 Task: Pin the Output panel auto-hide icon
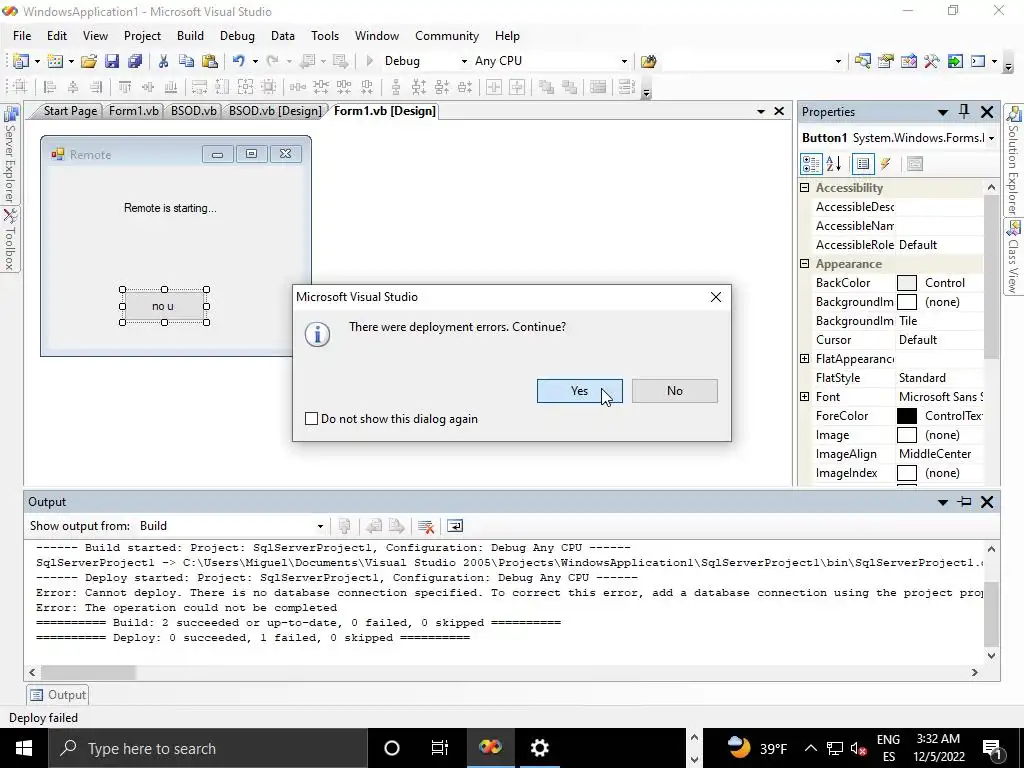click(x=965, y=502)
